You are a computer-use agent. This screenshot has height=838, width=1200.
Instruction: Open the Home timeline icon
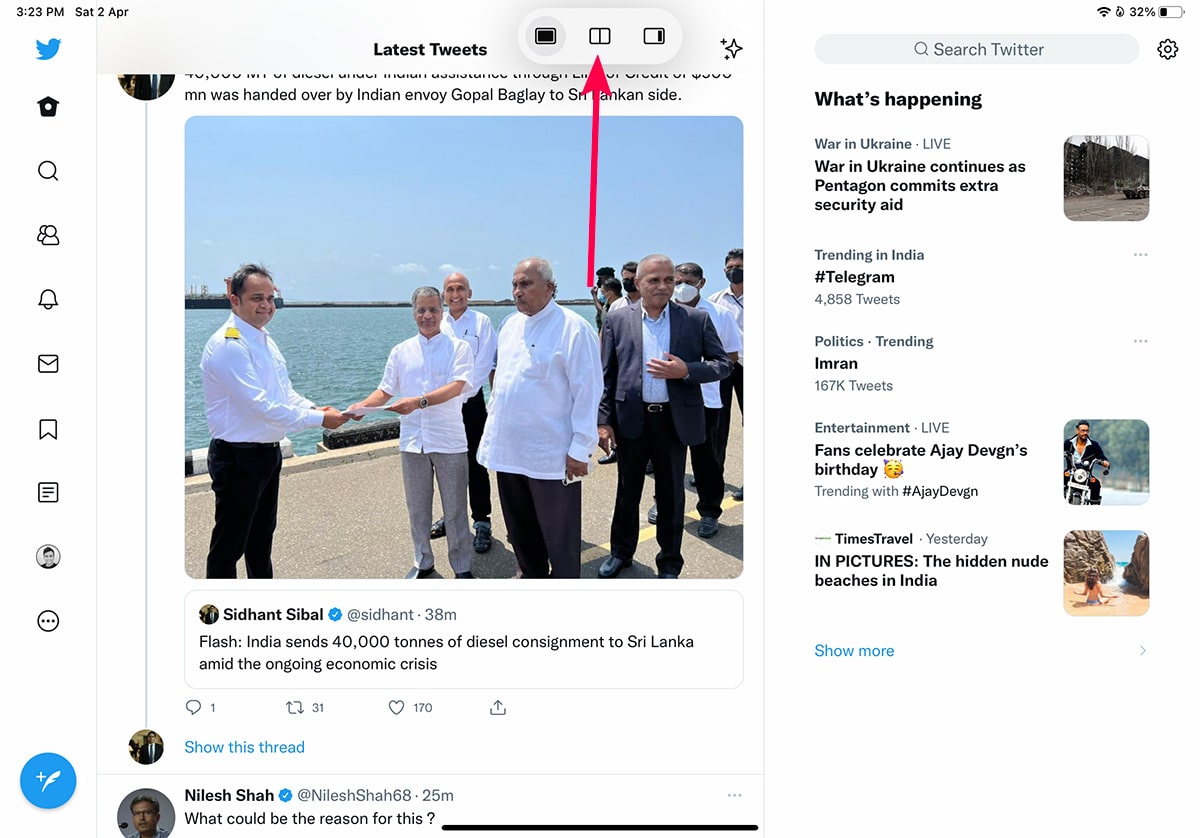(x=48, y=108)
